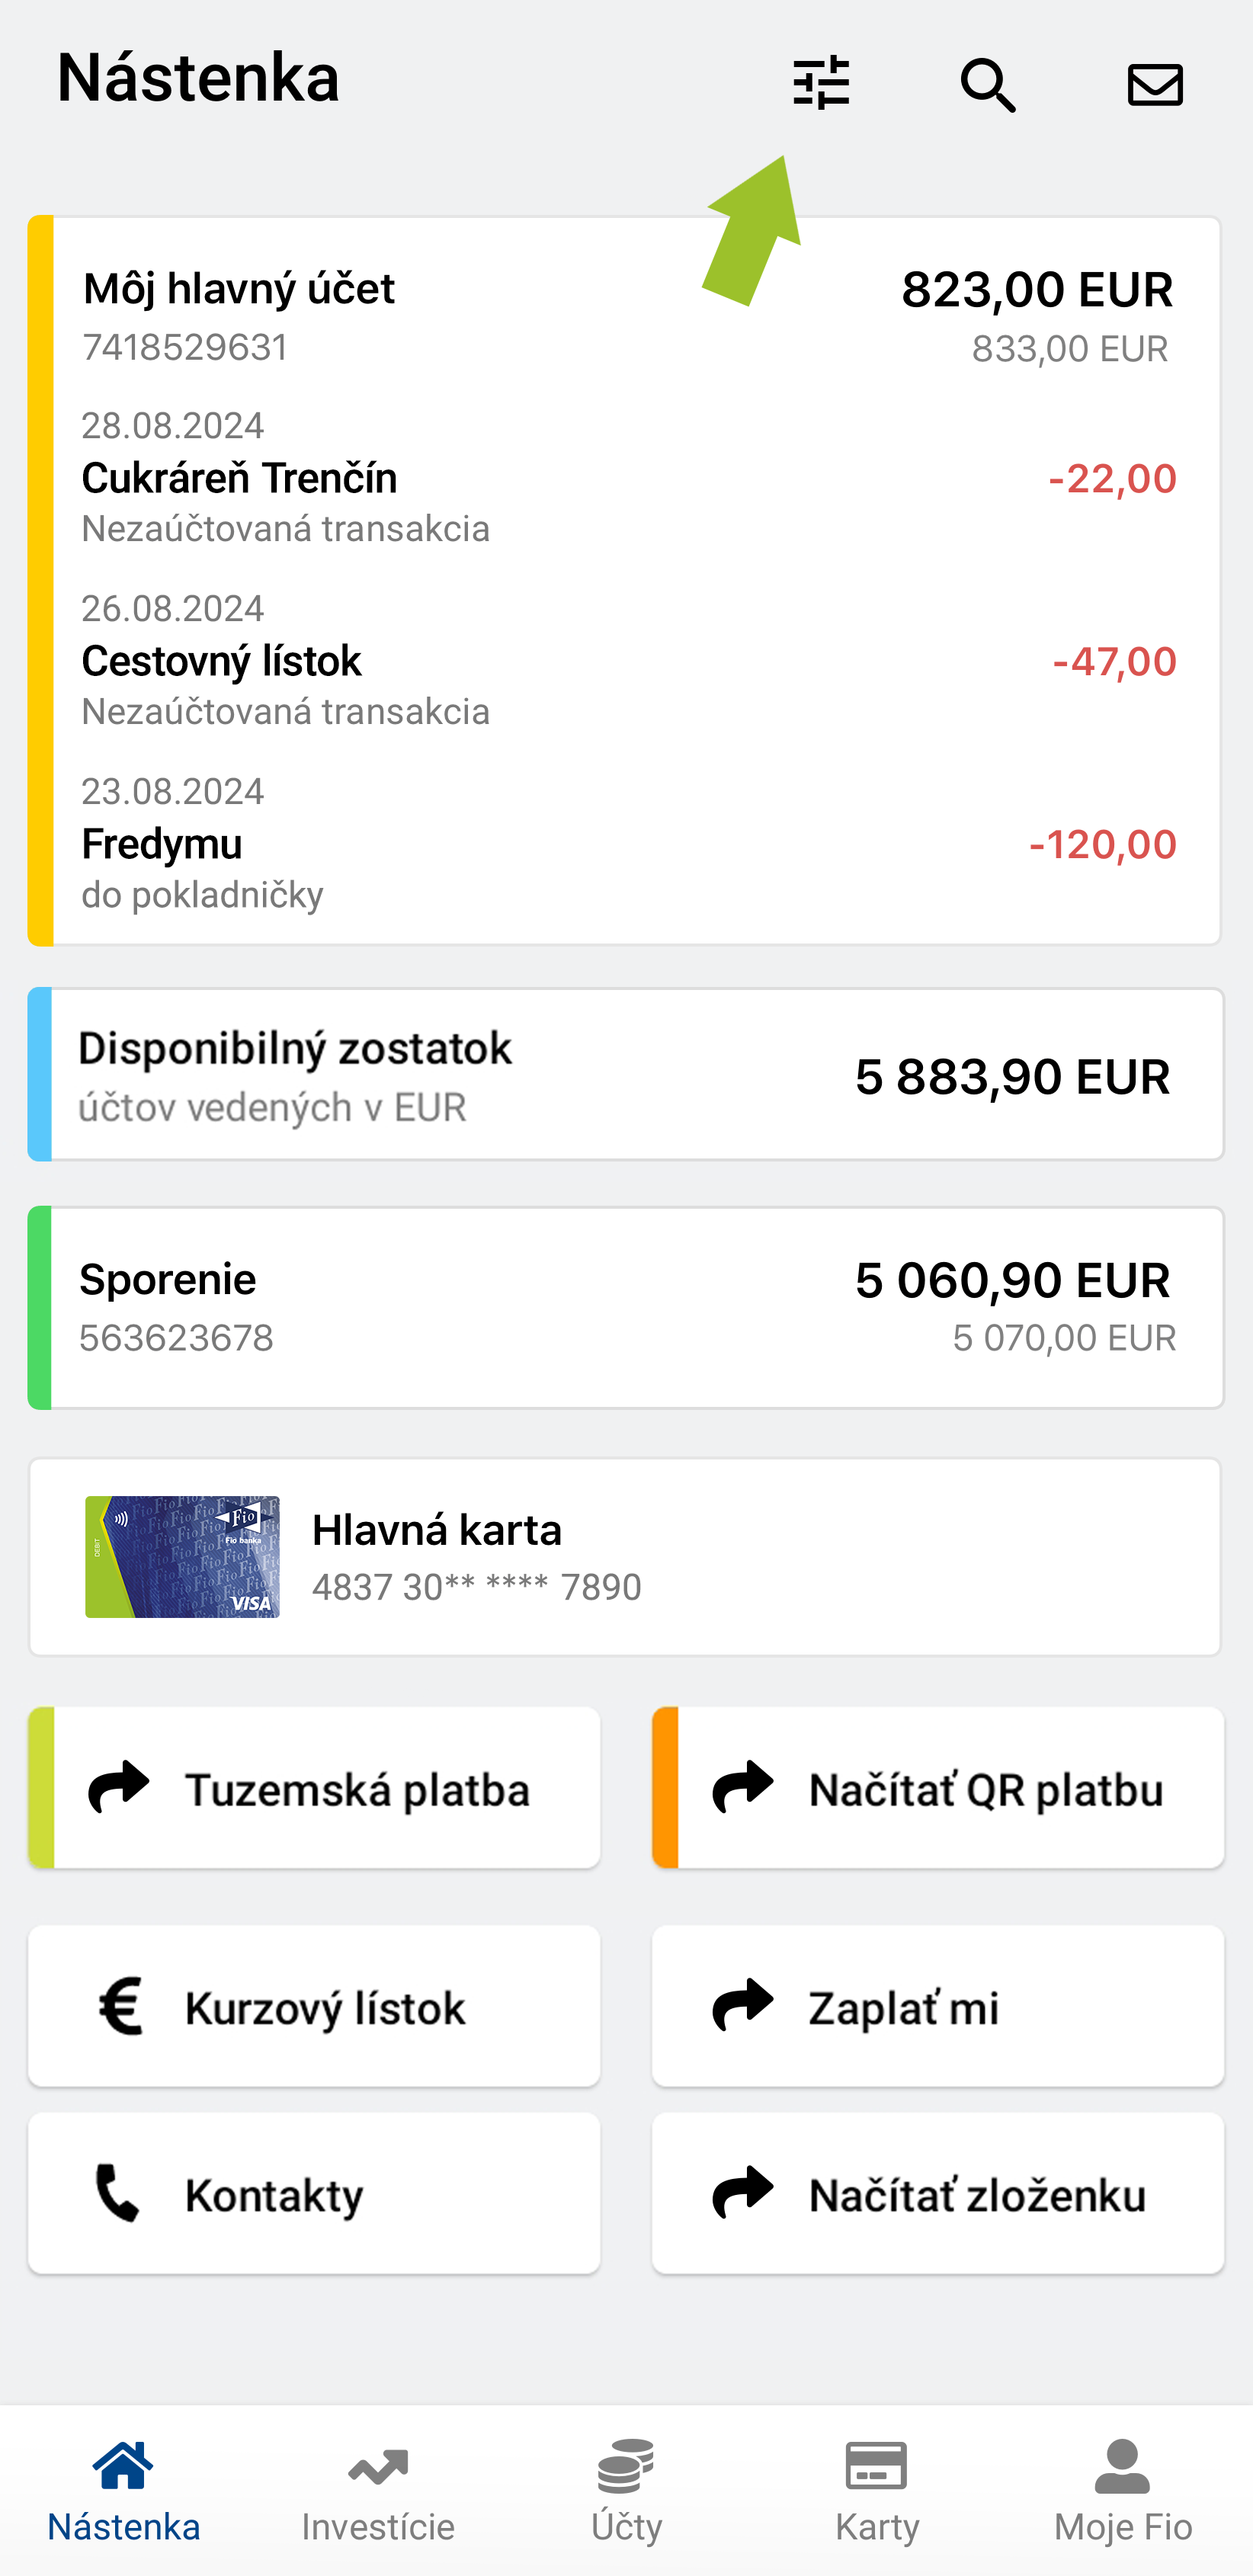This screenshot has width=1253, height=2576.
Task: Tap Načítať zloženku button
Action: pos(937,2194)
